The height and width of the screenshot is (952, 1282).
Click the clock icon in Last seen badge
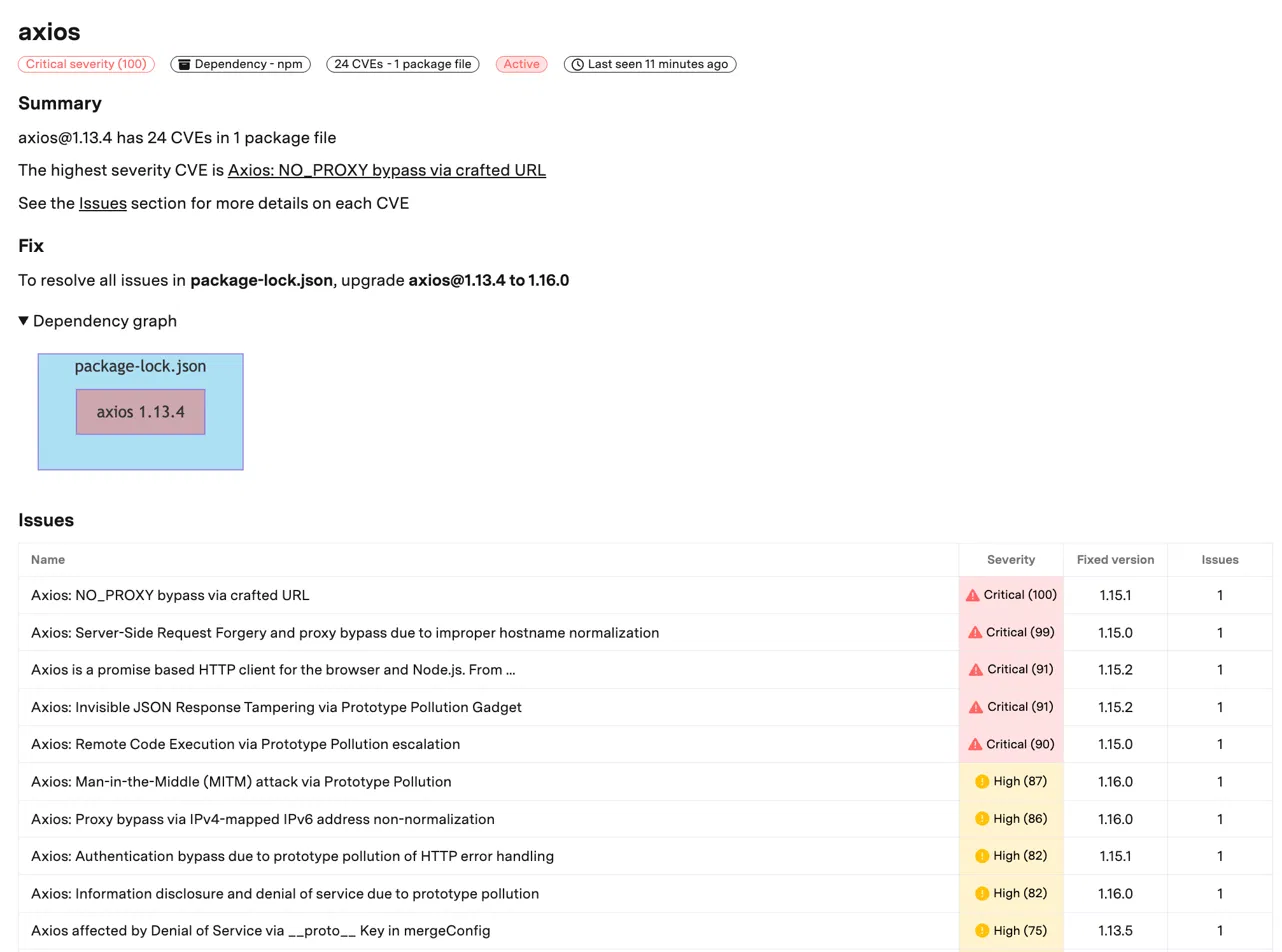577,64
